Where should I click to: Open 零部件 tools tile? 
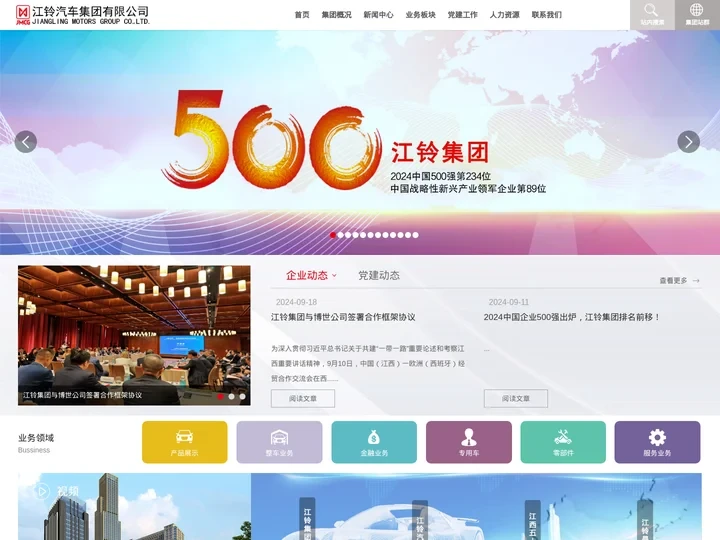[x=563, y=442]
